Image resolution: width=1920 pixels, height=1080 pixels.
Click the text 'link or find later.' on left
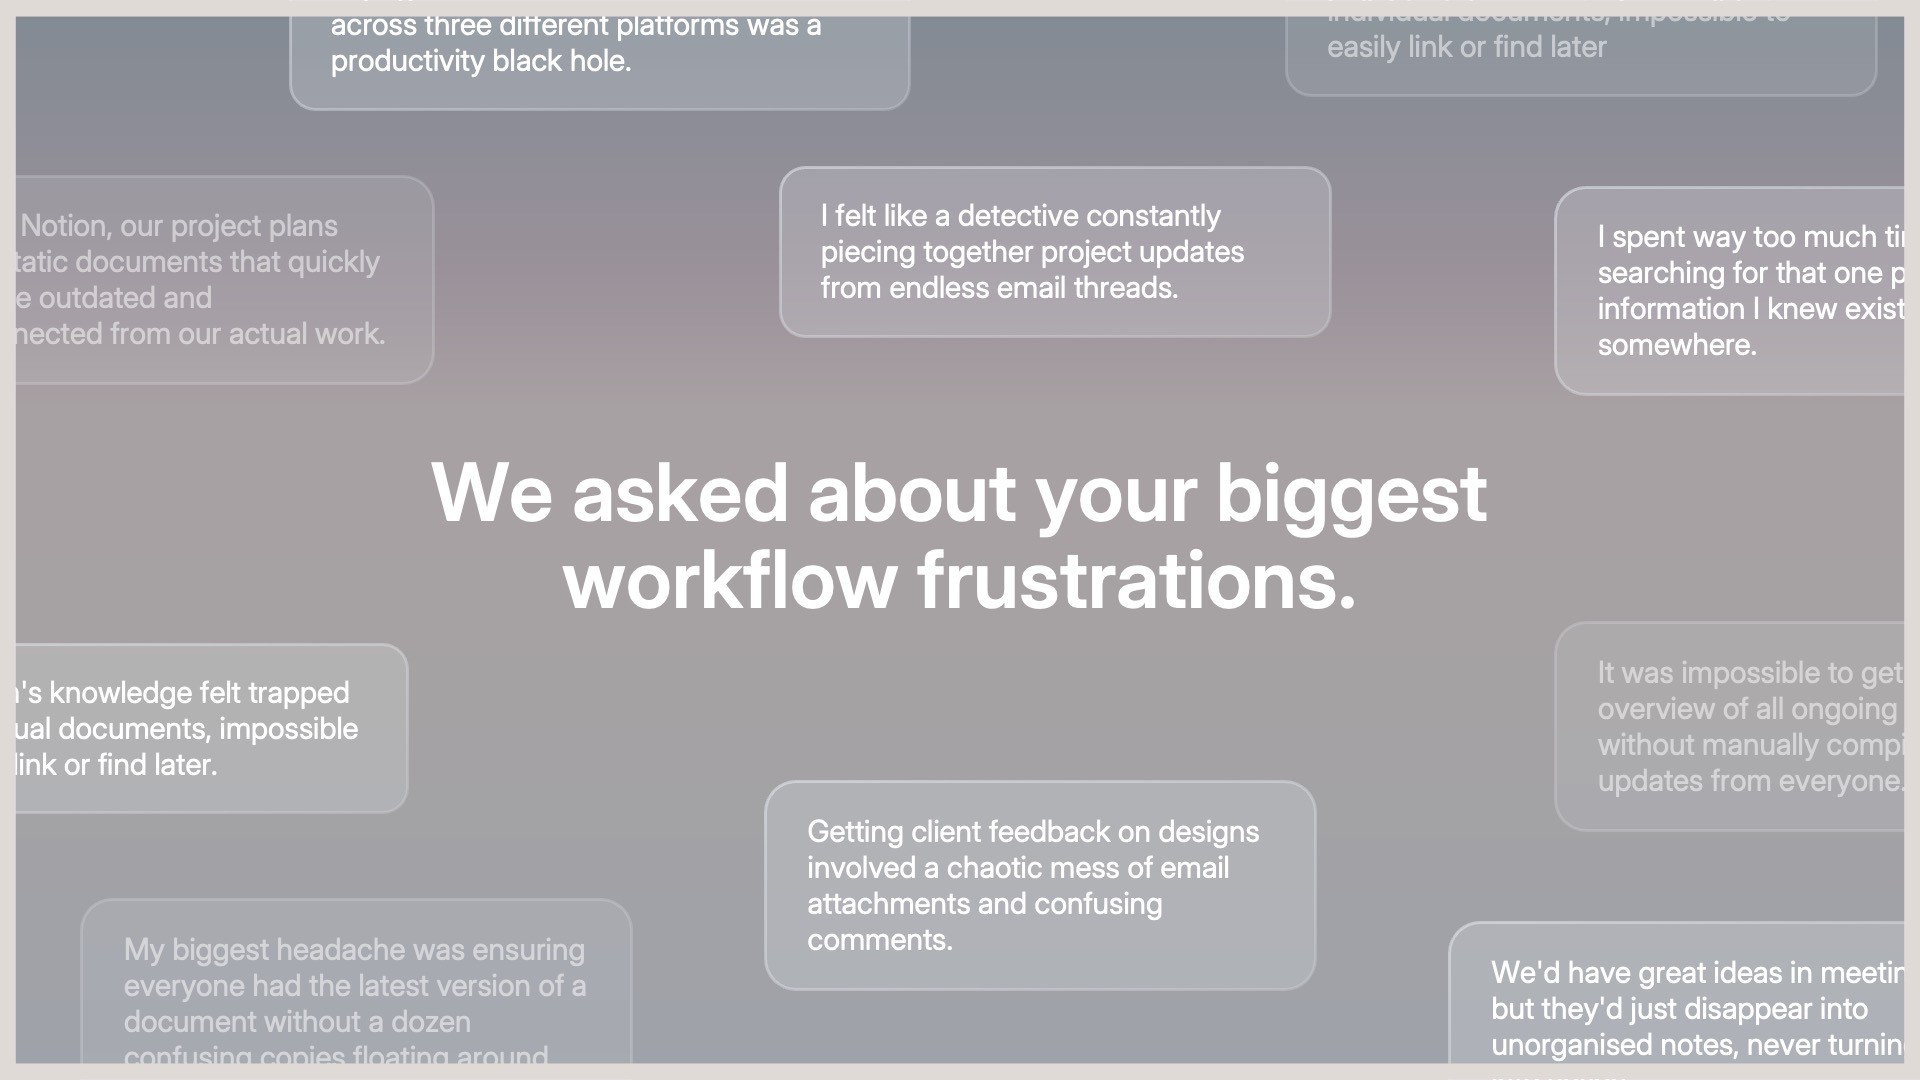point(118,765)
